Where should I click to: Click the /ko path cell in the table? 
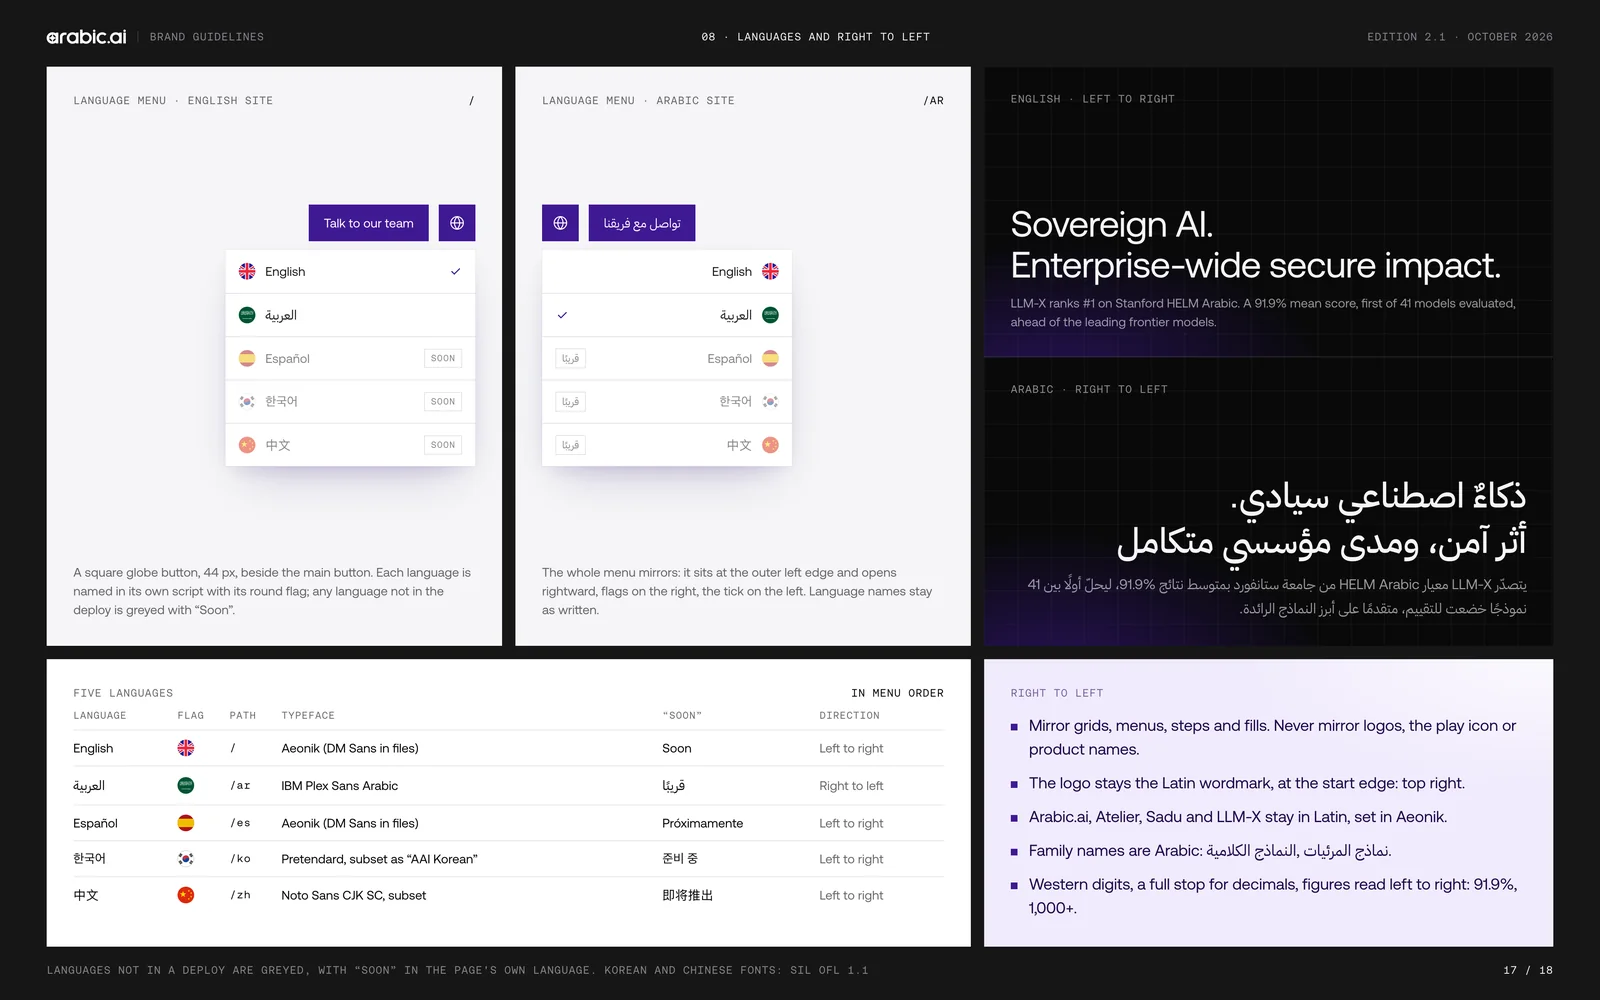click(241, 859)
